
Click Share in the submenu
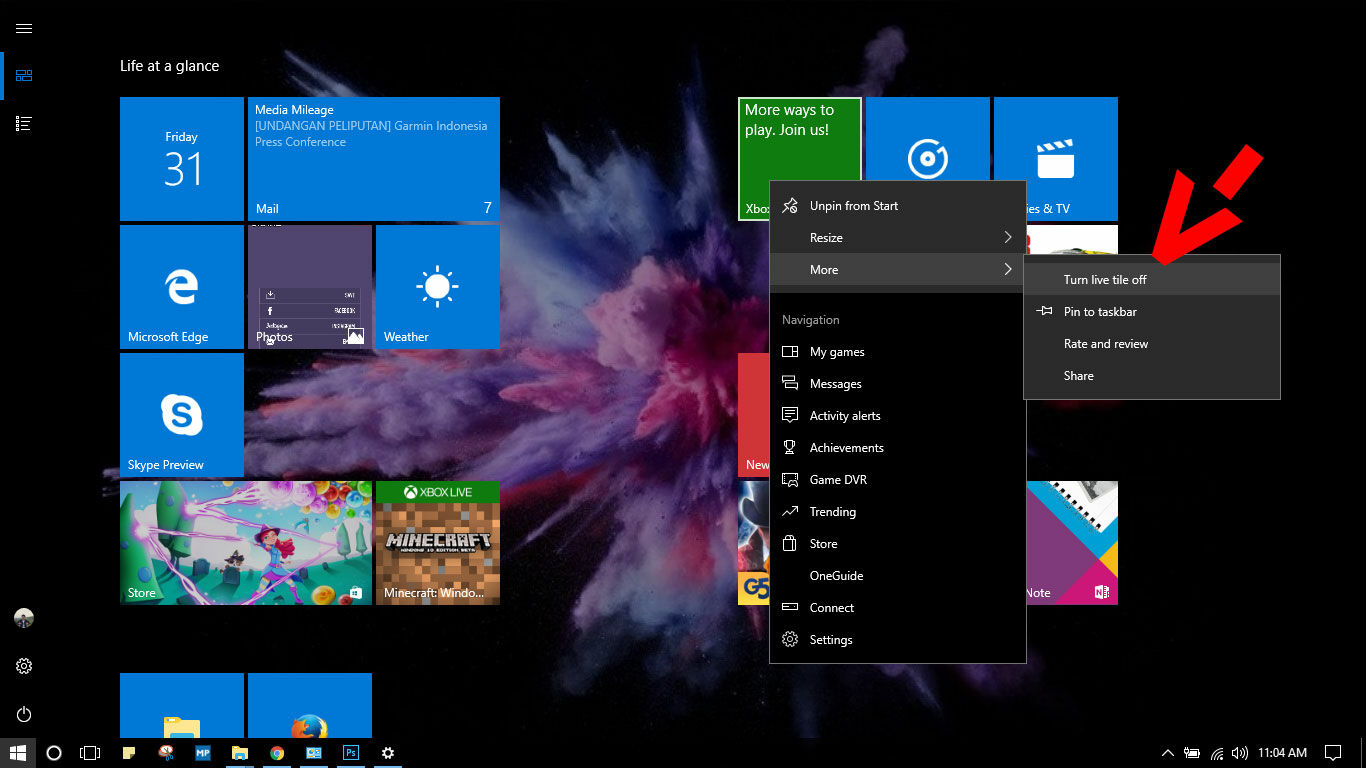click(x=1152, y=376)
